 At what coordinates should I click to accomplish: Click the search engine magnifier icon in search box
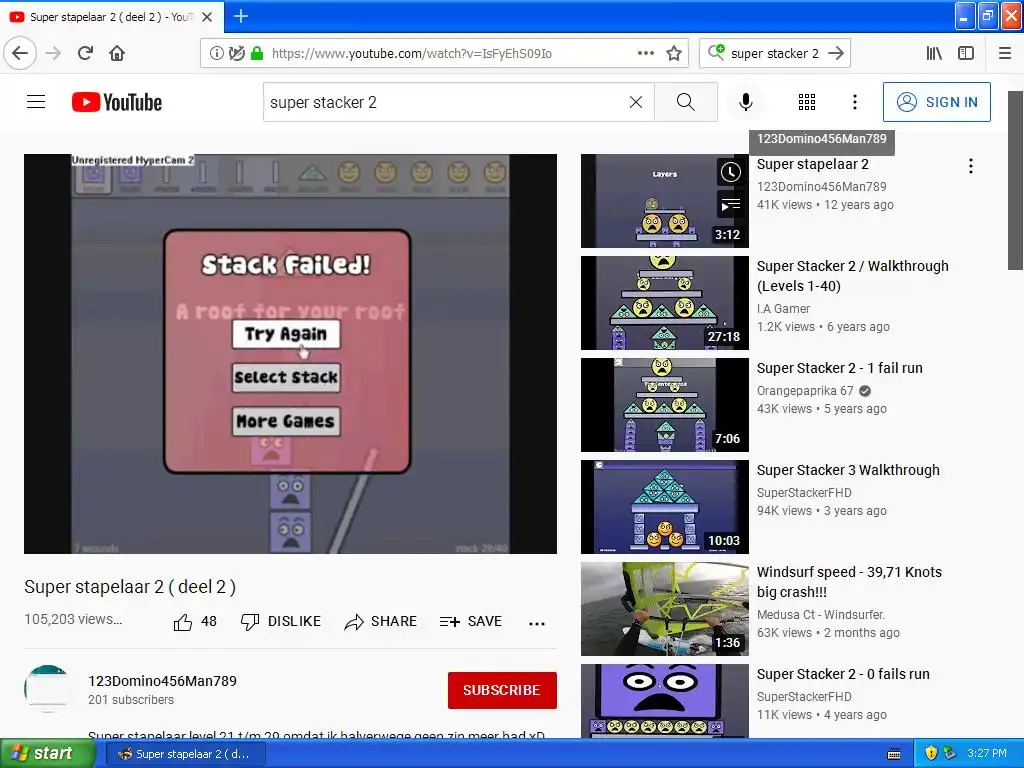(x=716, y=52)
